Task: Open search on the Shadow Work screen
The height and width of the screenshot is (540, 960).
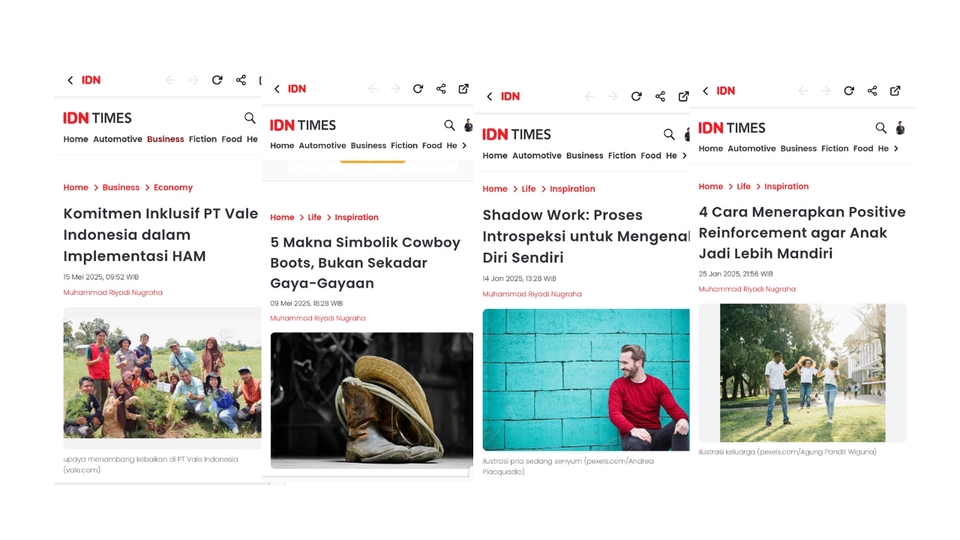Action: point(669,134)
